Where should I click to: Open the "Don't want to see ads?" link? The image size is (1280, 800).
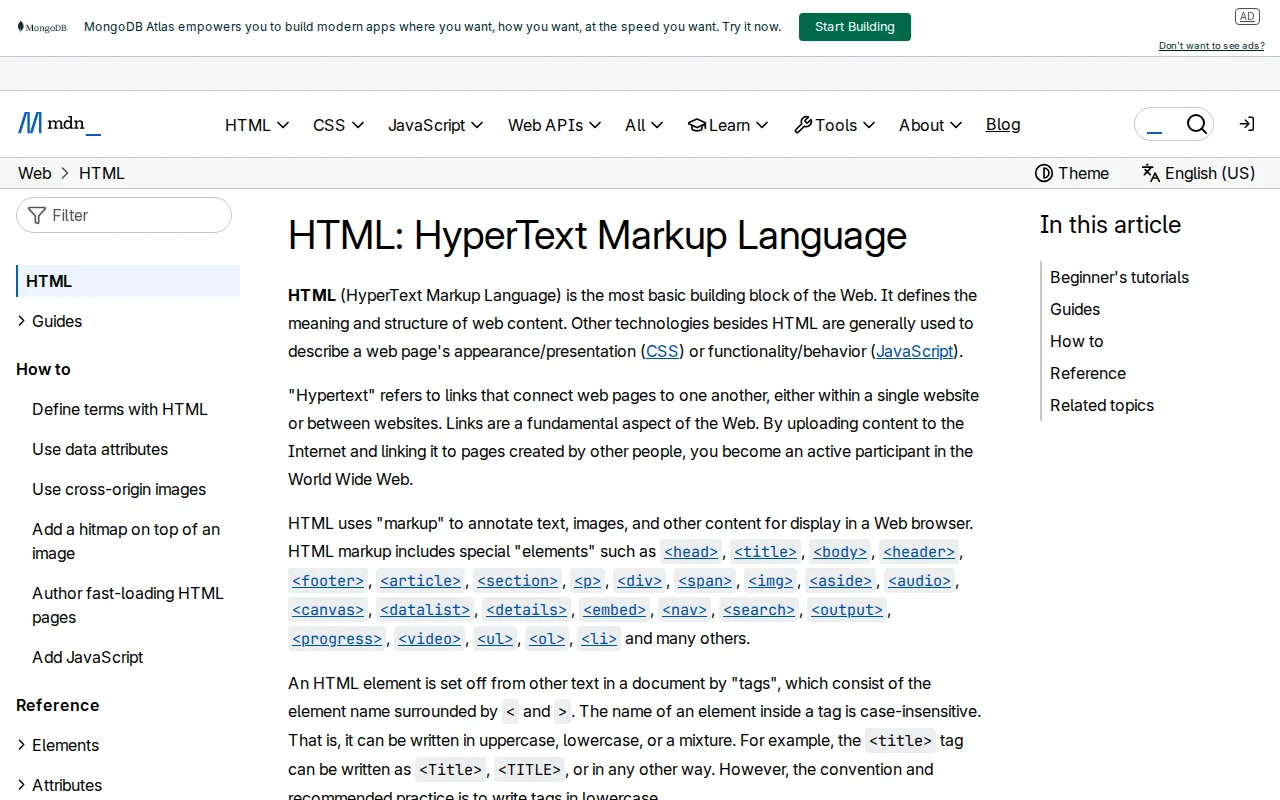pyautogui.click(x=1211, y=45)
